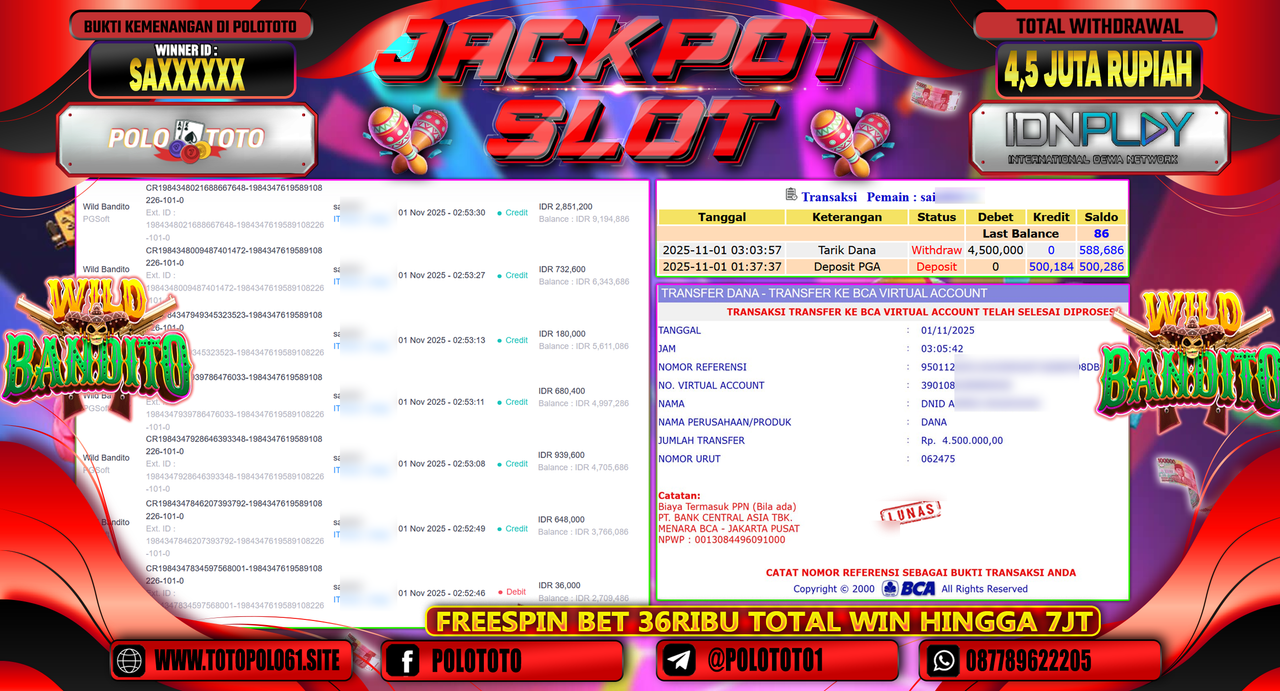Click the red LUNAS stamp
Image resolution: width=1280 pixels, height=691 pixels.
click(910, 513)
